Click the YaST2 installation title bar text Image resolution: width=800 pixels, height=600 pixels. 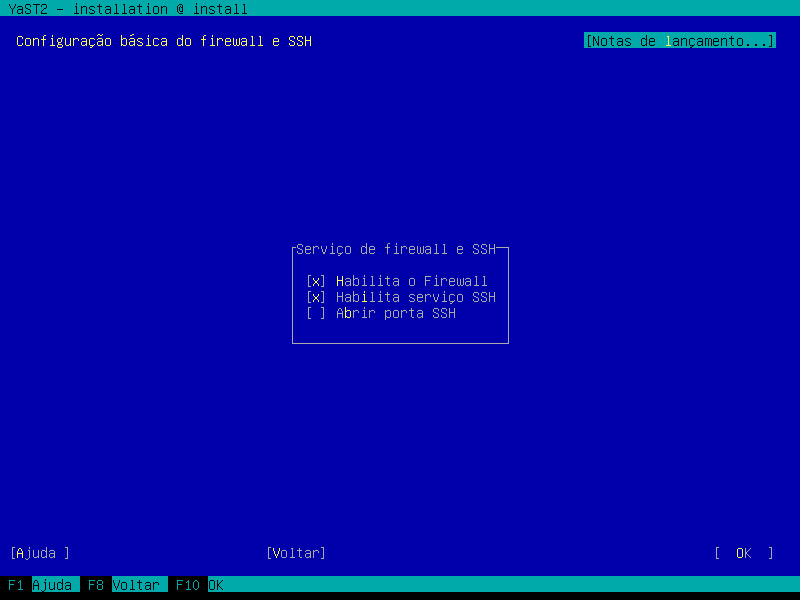128,9
